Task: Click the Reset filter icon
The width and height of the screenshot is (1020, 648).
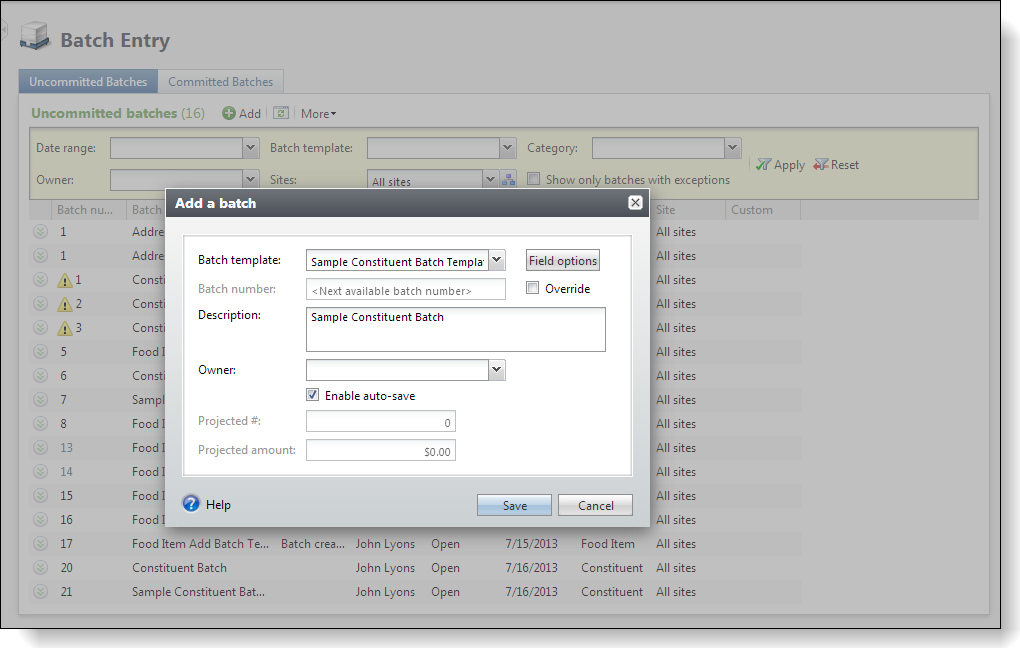Action: tap(821, 165)
